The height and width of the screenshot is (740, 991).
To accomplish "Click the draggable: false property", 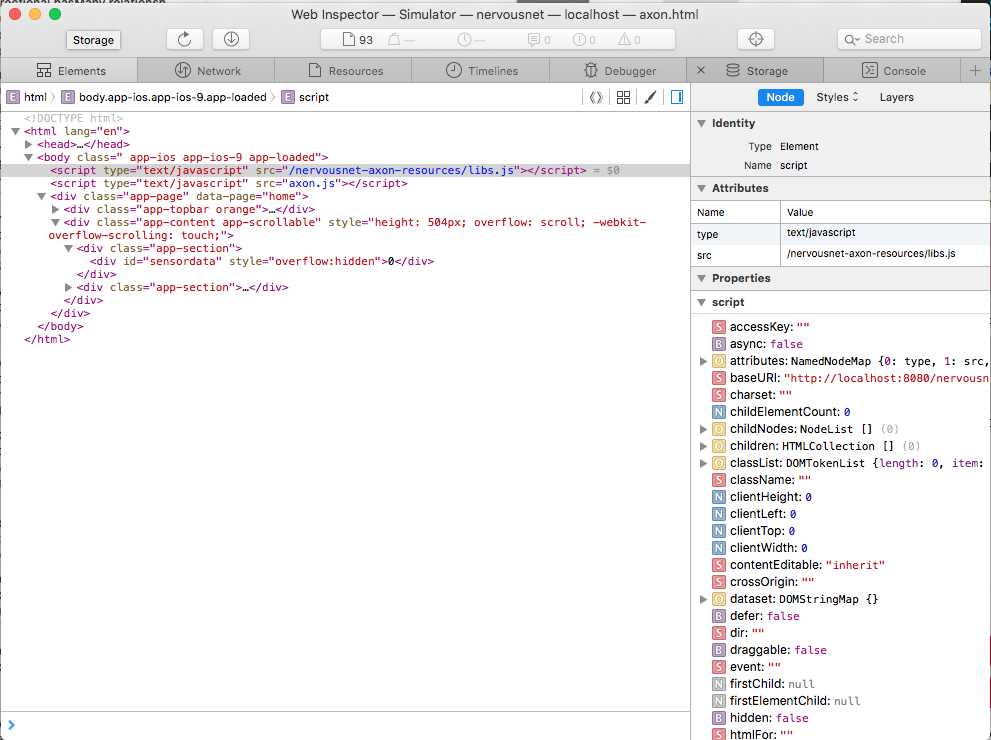I will tap(769, 650).
